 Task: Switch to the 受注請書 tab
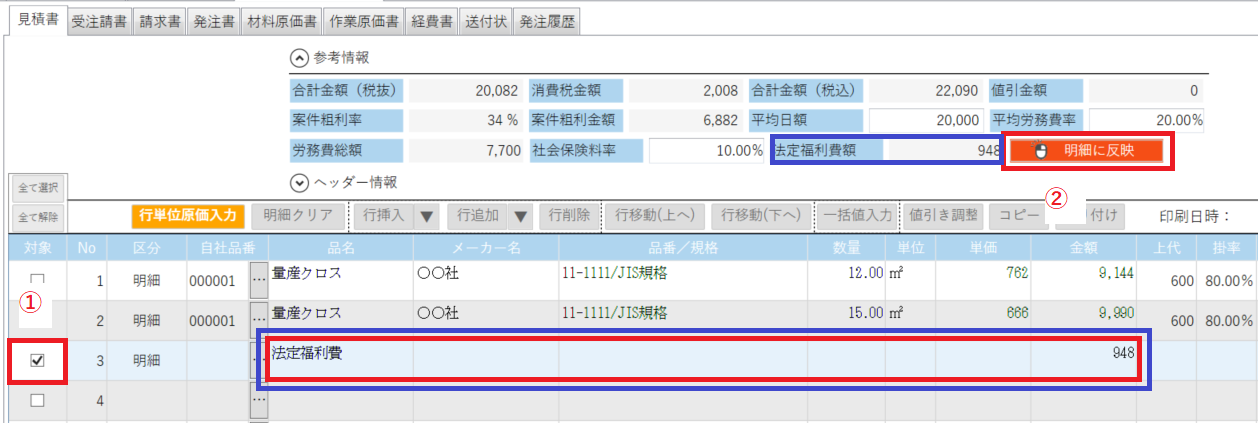(x=99, y=24)
